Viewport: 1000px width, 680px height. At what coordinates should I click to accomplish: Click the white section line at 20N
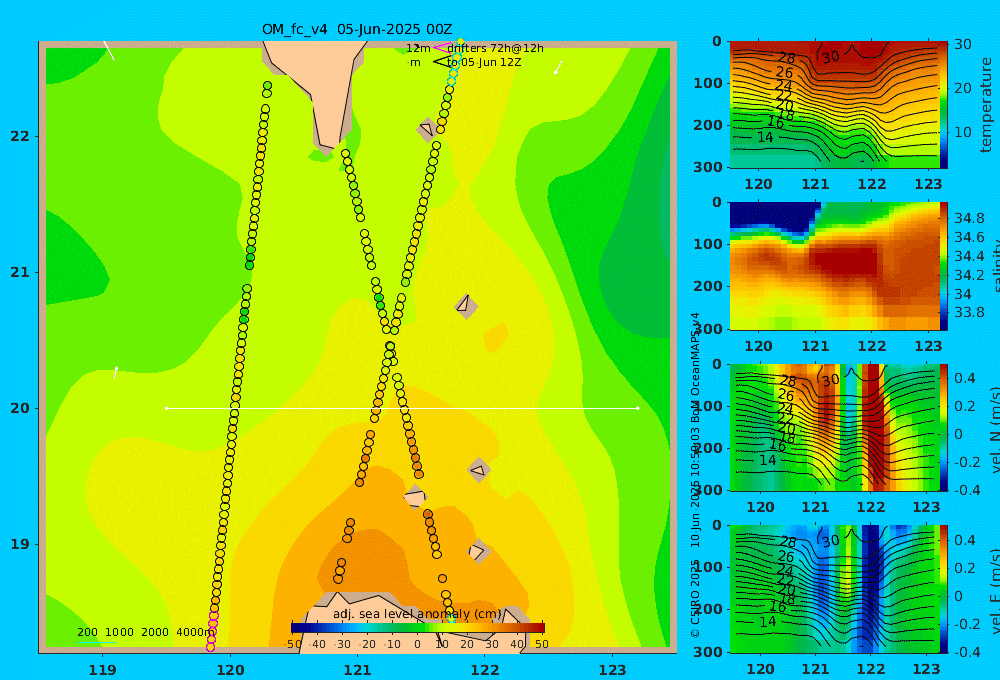[402, 408]
